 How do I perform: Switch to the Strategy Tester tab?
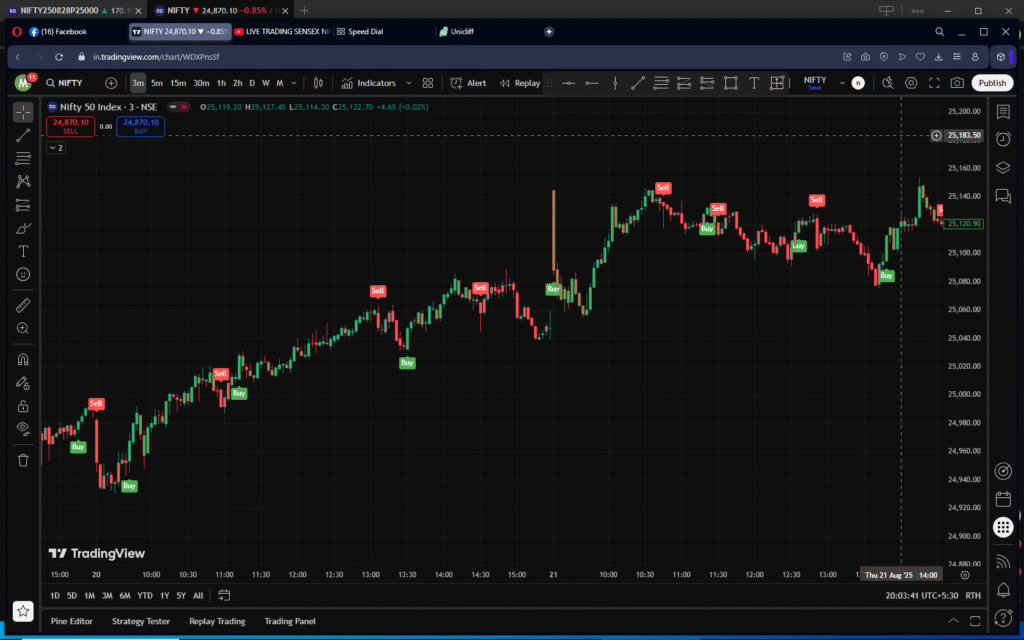(141, 621)
